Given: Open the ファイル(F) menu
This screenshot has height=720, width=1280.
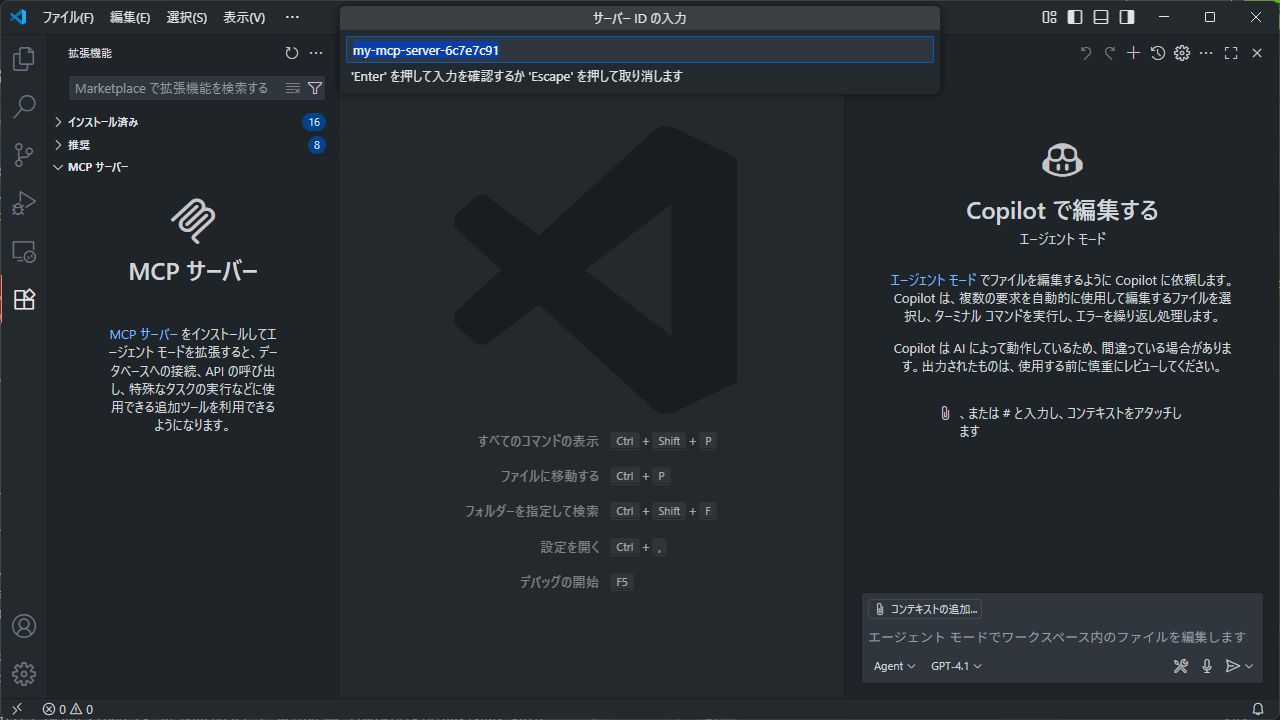Looking at the screenshot, I should click(x=68, y=17).
